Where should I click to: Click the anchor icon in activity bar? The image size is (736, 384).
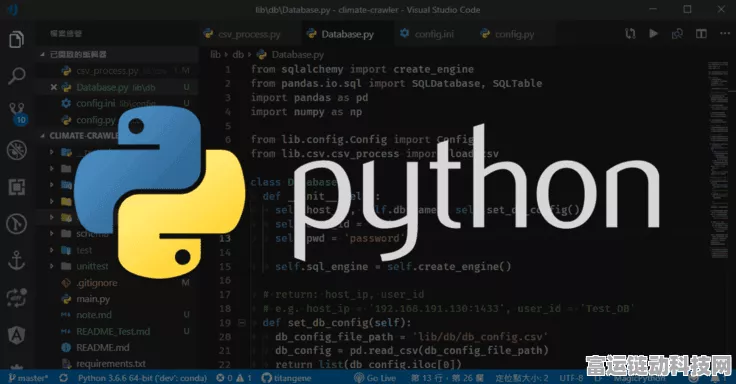(x=16, y=261)
